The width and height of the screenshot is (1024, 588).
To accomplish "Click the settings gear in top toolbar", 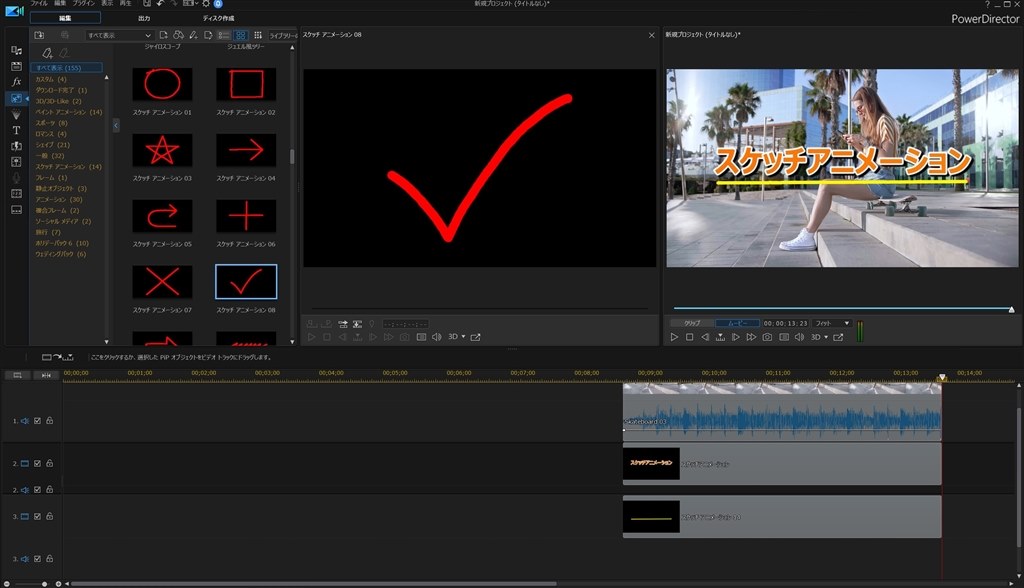I will coord(206,4).
